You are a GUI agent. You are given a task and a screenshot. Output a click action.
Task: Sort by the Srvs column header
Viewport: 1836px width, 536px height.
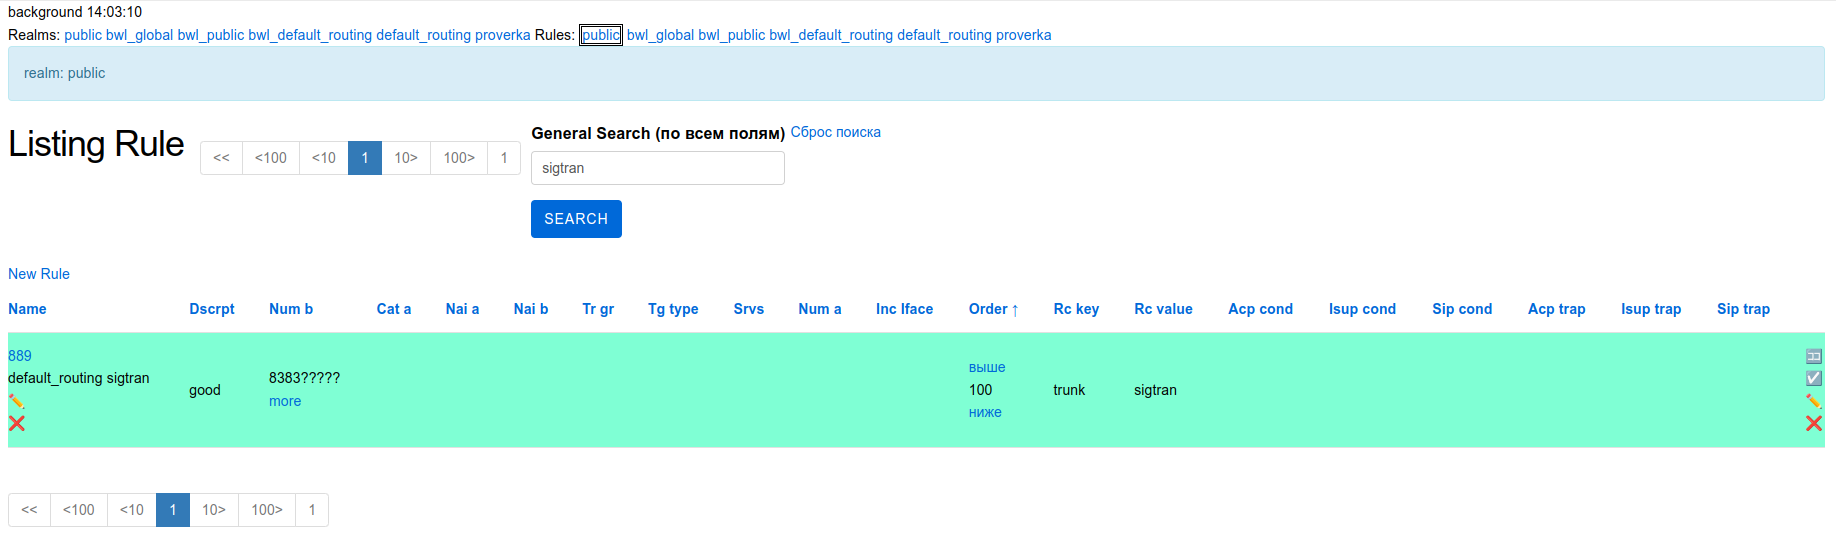point(749,309)
